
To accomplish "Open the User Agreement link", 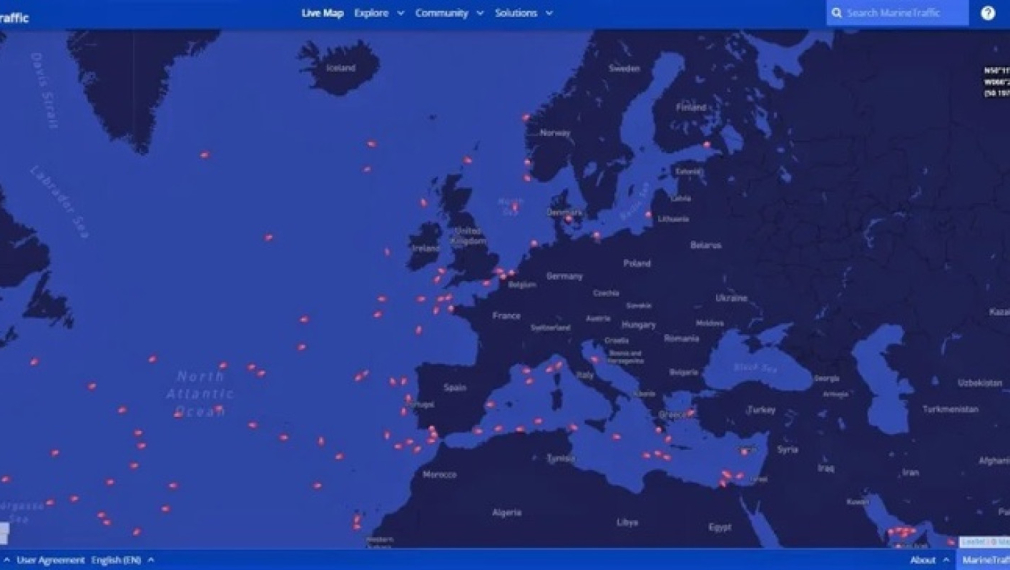I will (x=50, y=560).
